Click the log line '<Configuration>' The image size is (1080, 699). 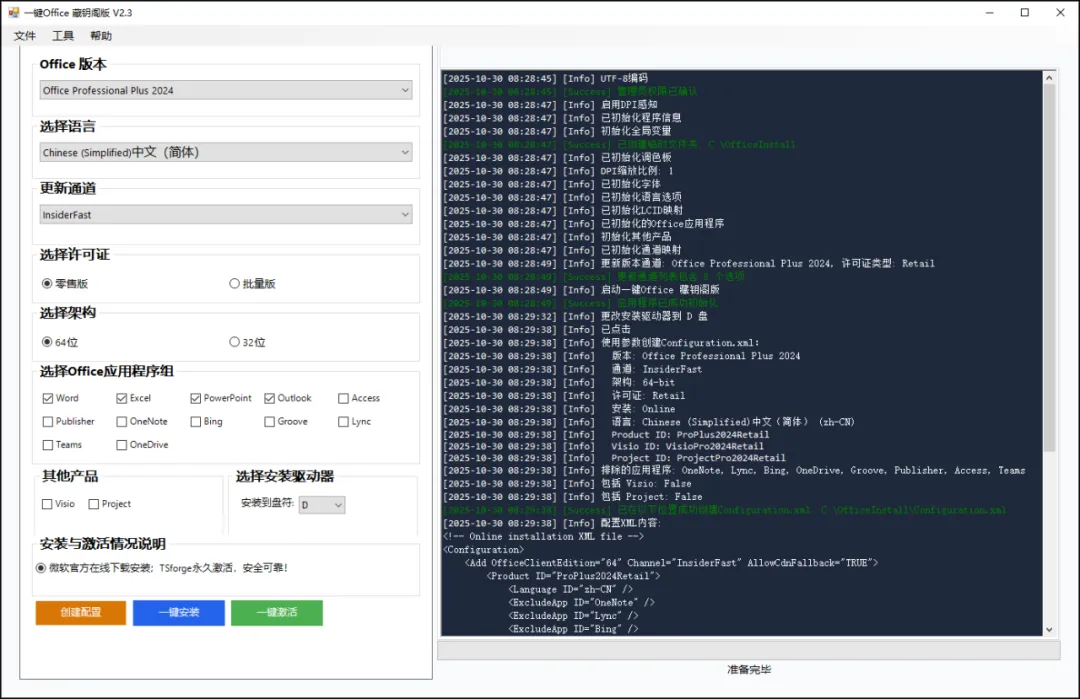point(484,550)
